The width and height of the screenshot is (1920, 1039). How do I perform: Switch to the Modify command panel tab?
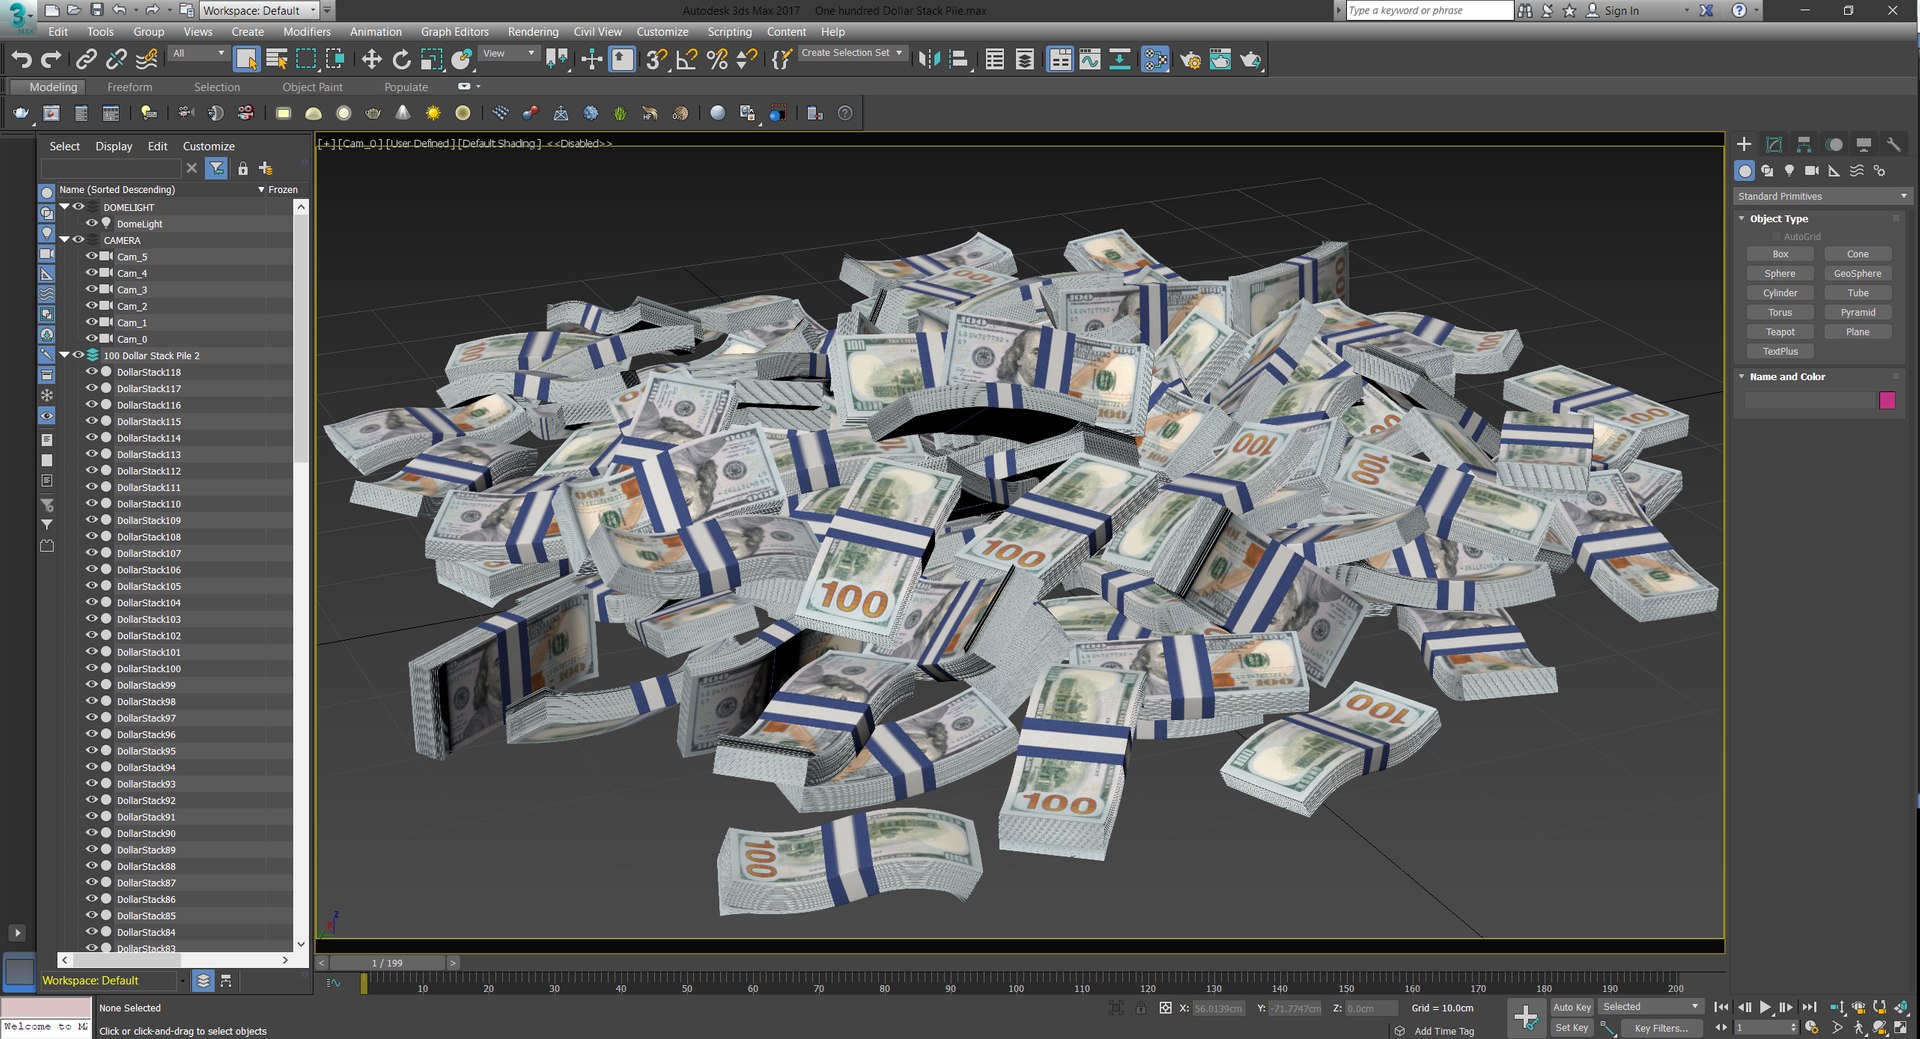(1774, 144)
